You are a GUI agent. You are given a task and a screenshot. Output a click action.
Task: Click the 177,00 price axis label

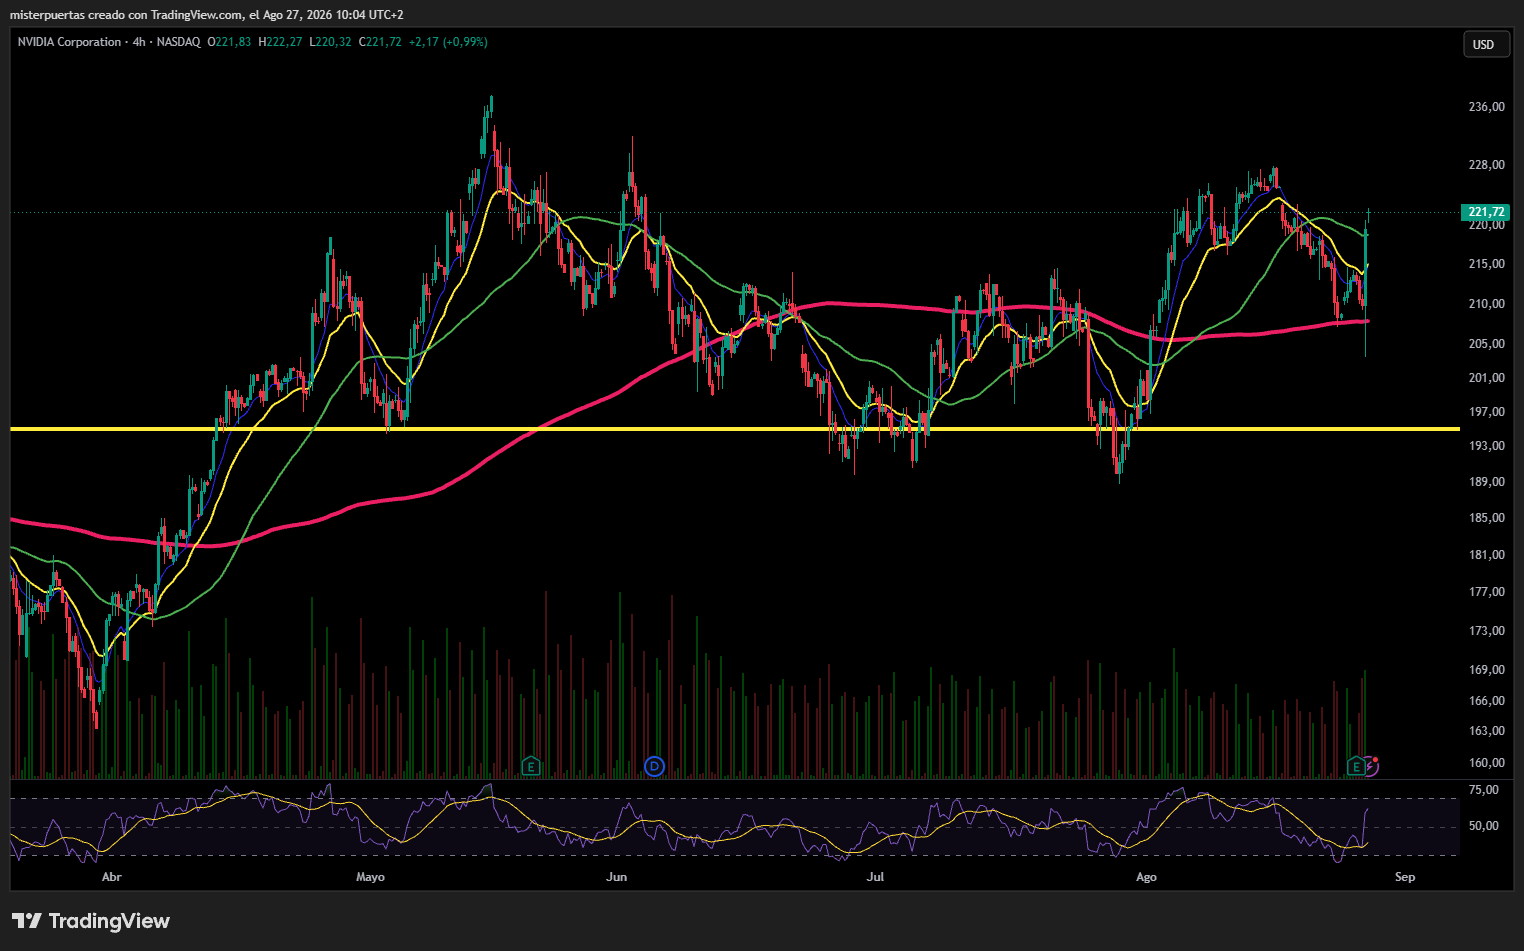pyautogui.click(x=1486, y=592)
